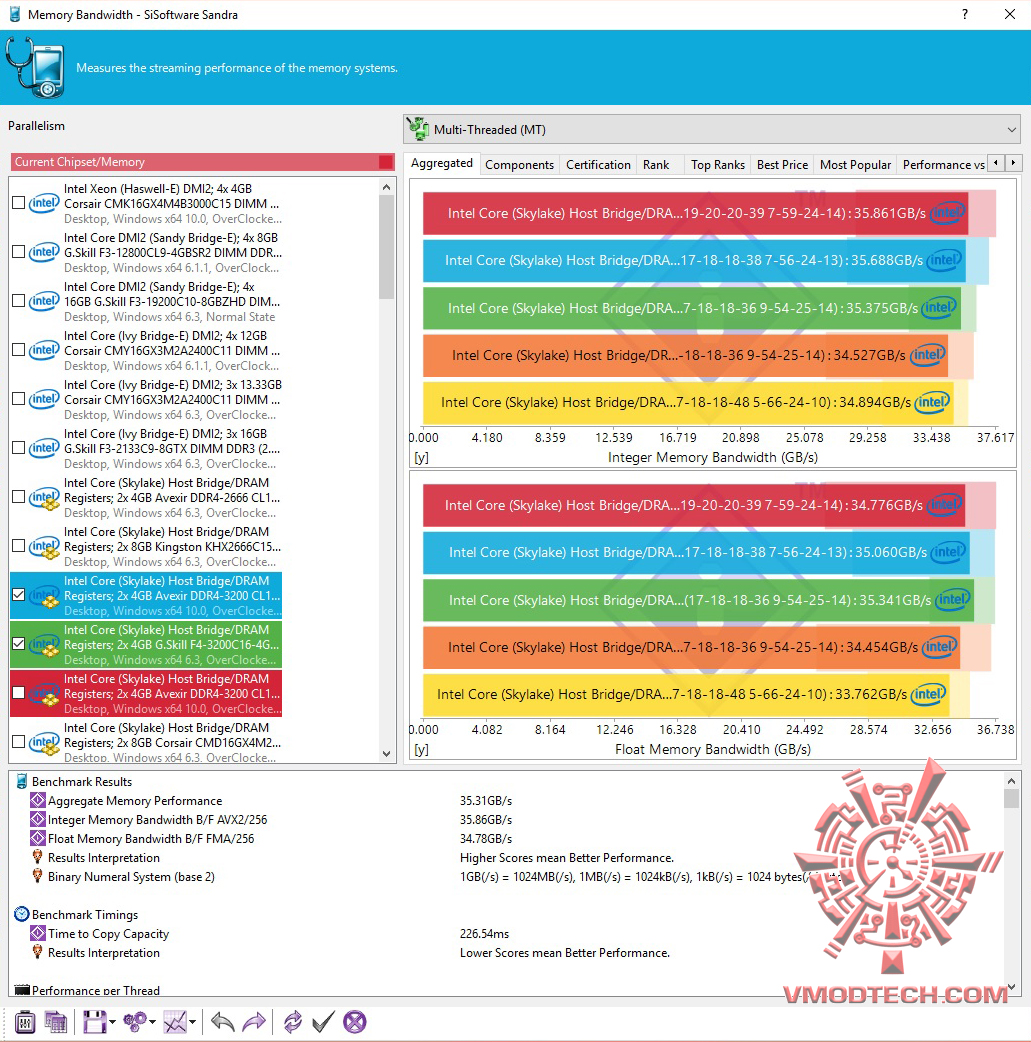The image size is (1031, 1042).
Task: Switch to the Top Ranks tab
Action: pos(718,165)
